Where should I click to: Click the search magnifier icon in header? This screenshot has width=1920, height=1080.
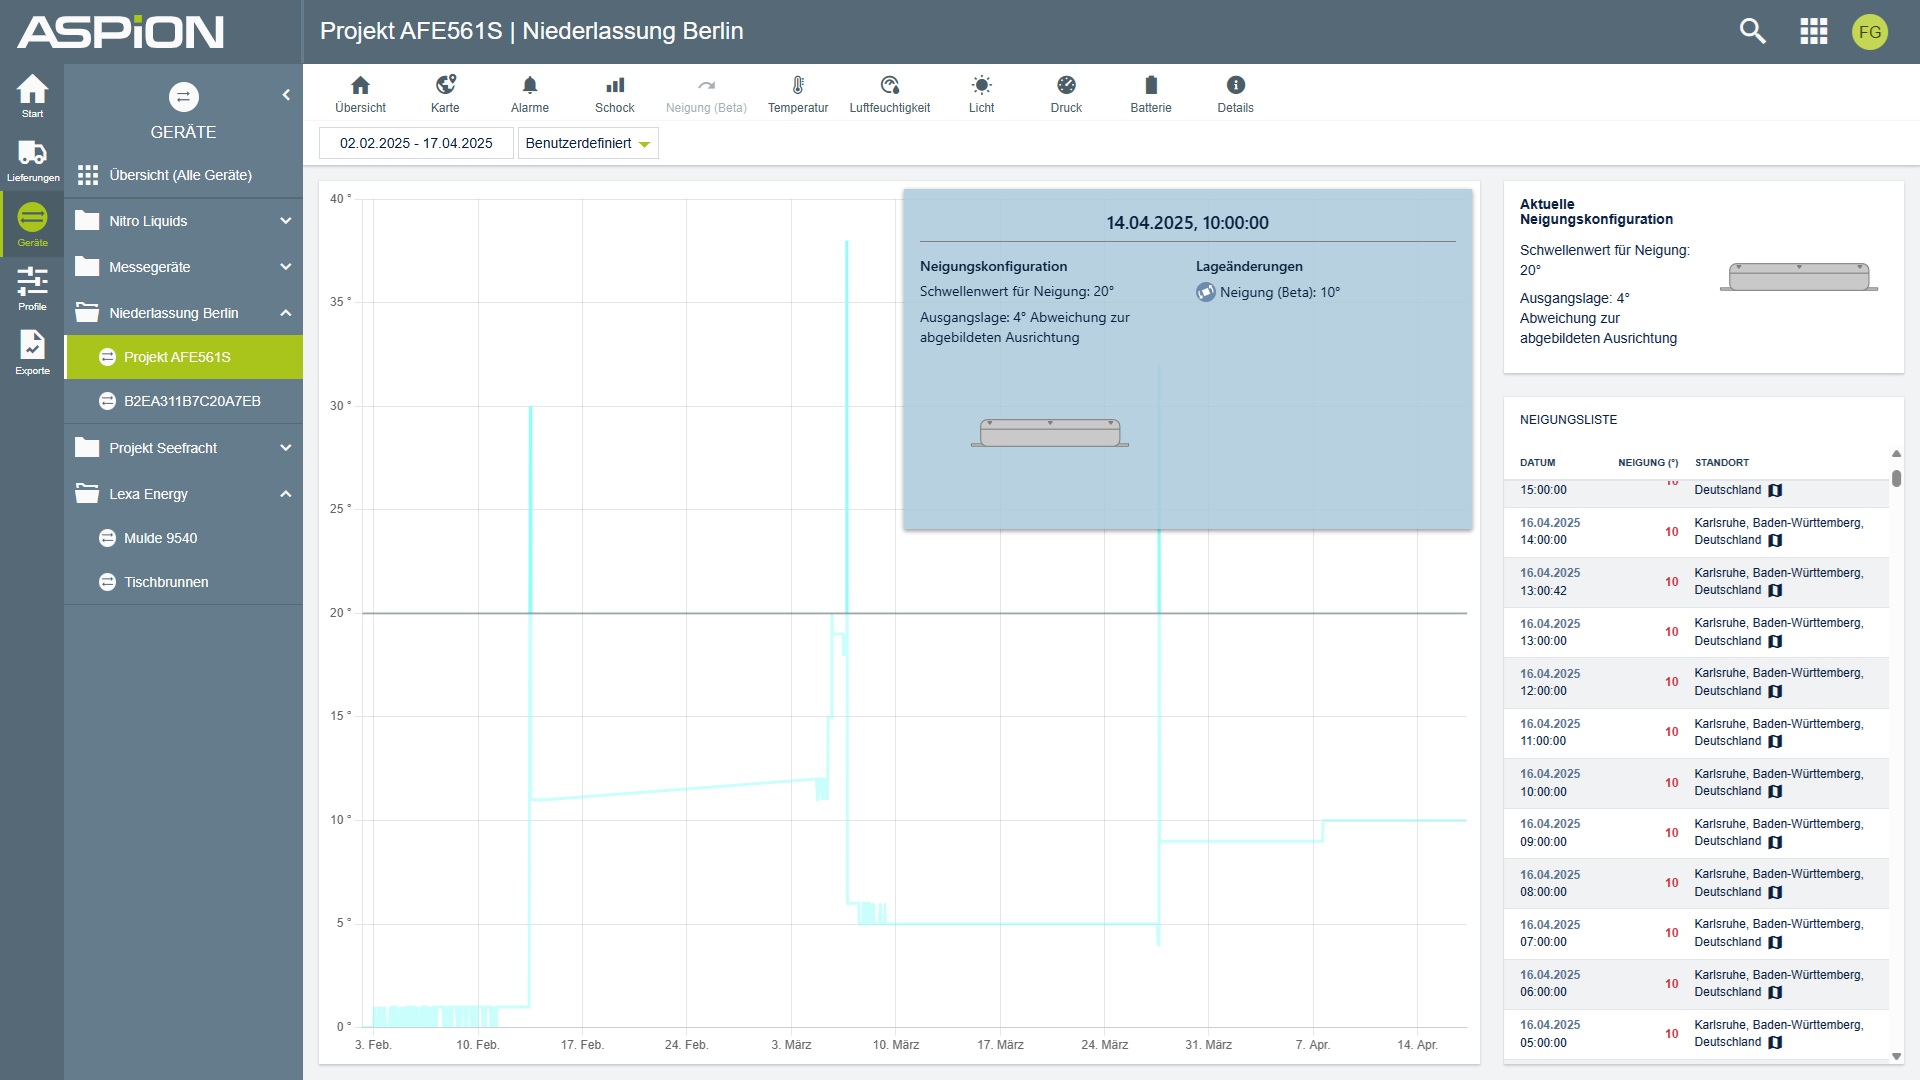1752,31
